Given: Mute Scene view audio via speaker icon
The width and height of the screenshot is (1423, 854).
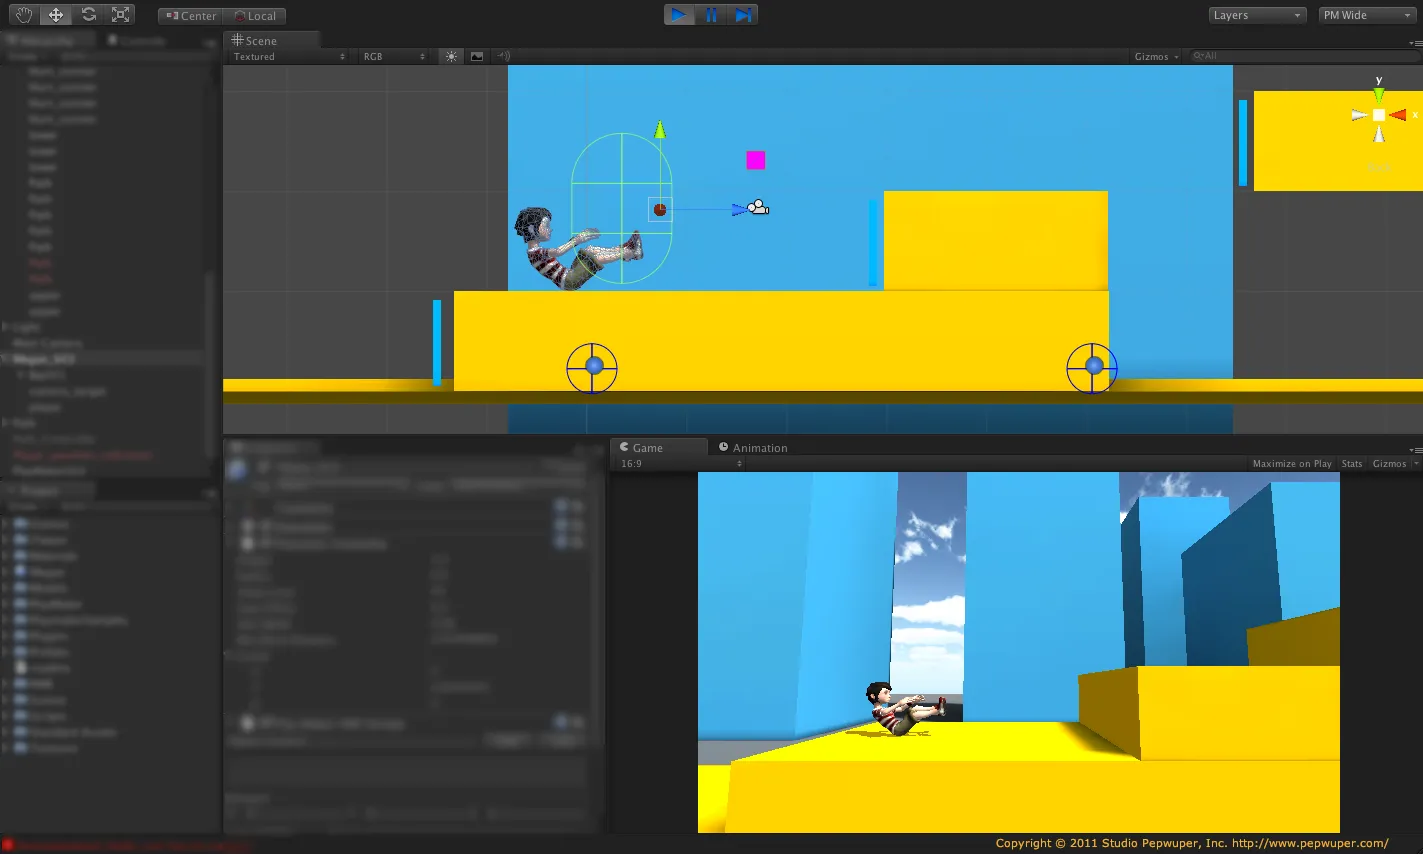Looking at the screenshot, I should pos(503,56).
